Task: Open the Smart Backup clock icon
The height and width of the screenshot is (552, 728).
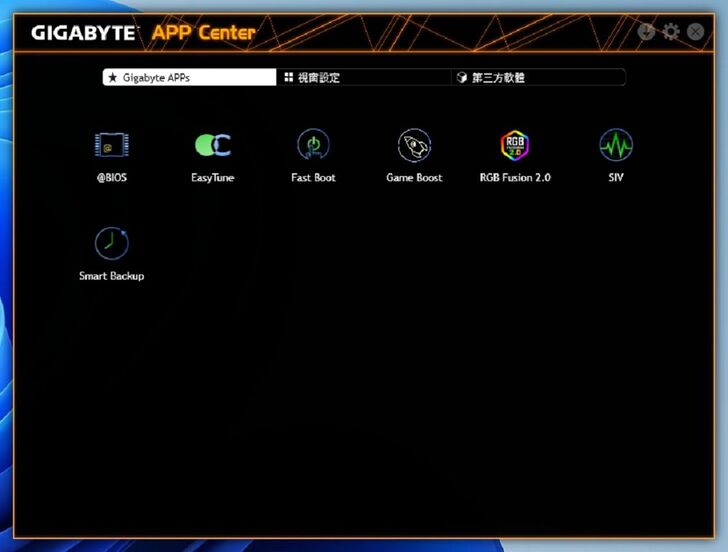Action: [111, 243]
